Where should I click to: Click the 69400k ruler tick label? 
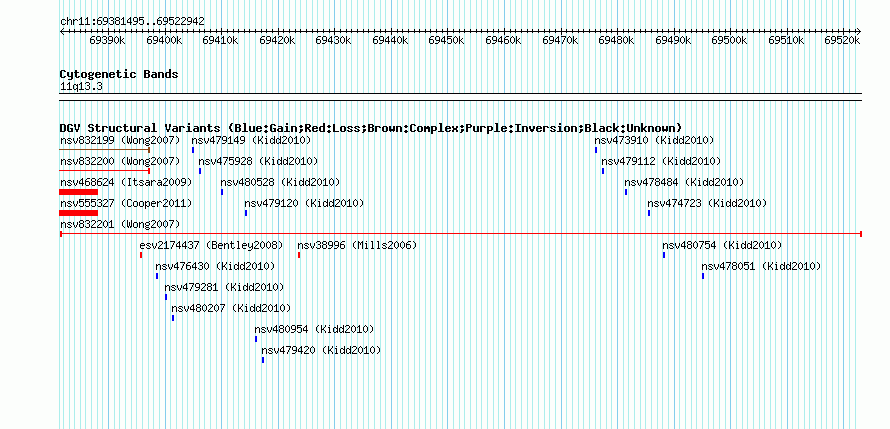click(163, 40)
